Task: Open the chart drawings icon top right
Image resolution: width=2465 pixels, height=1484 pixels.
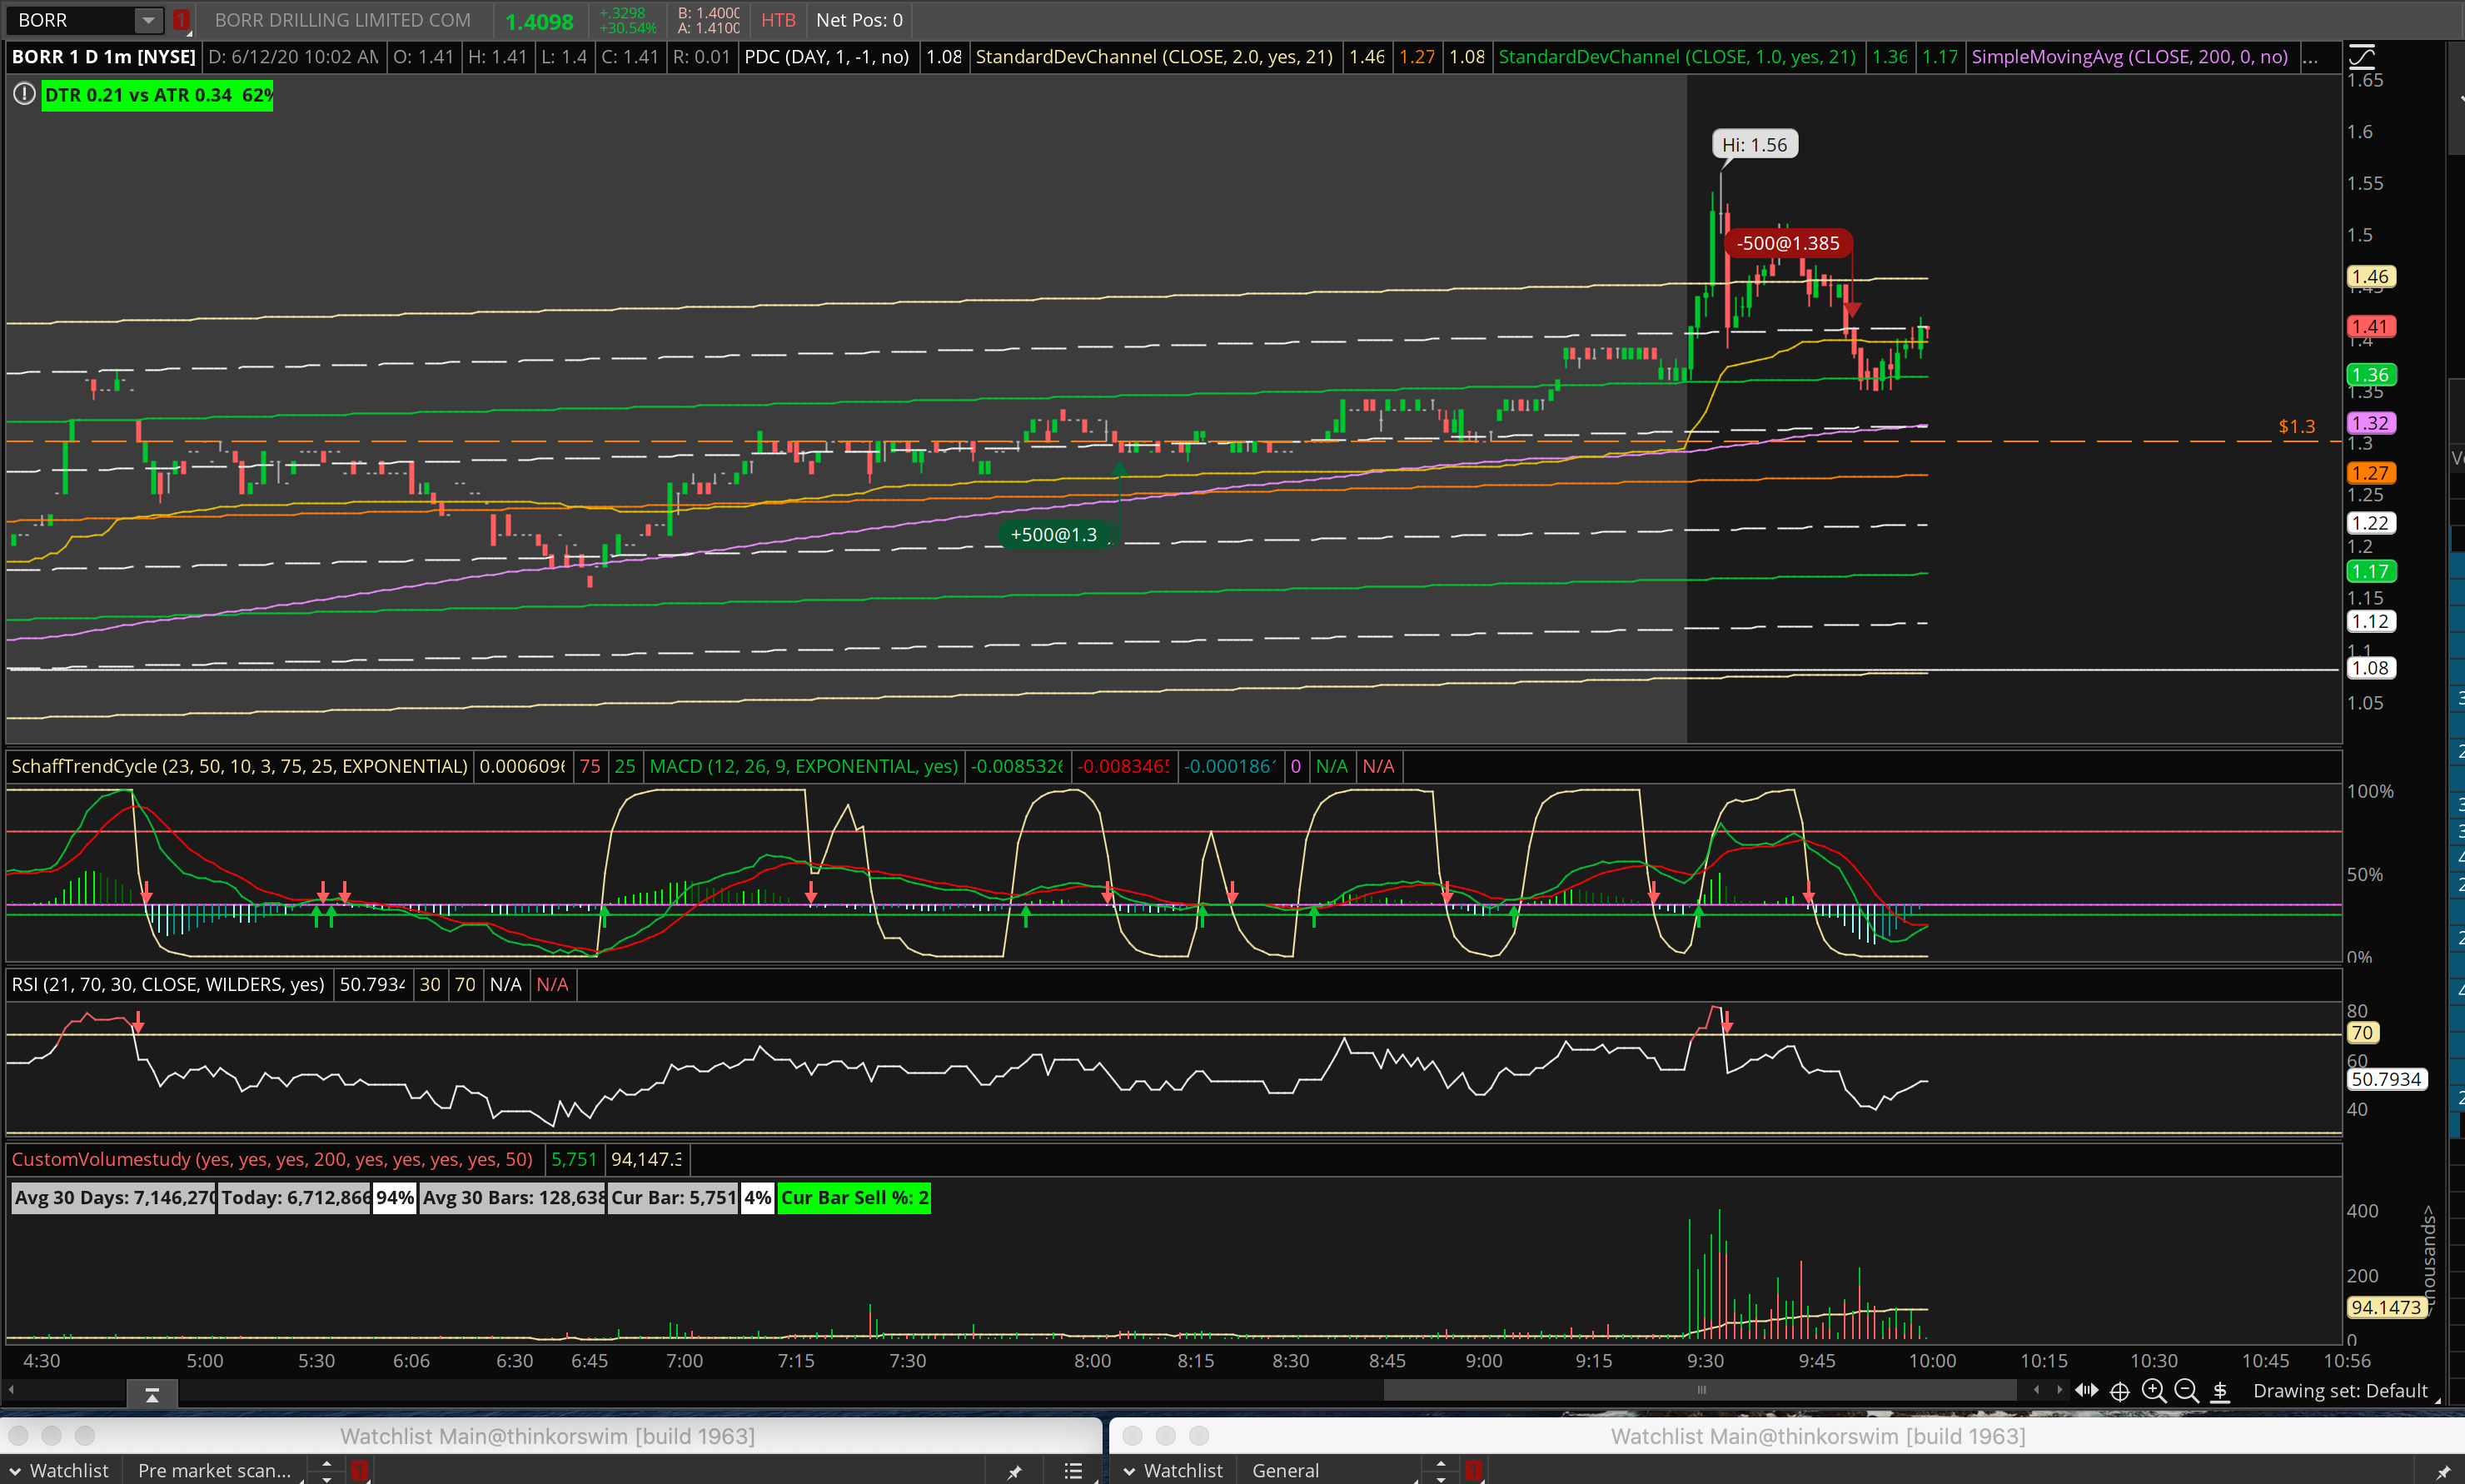Action: tap(2362, 55)
